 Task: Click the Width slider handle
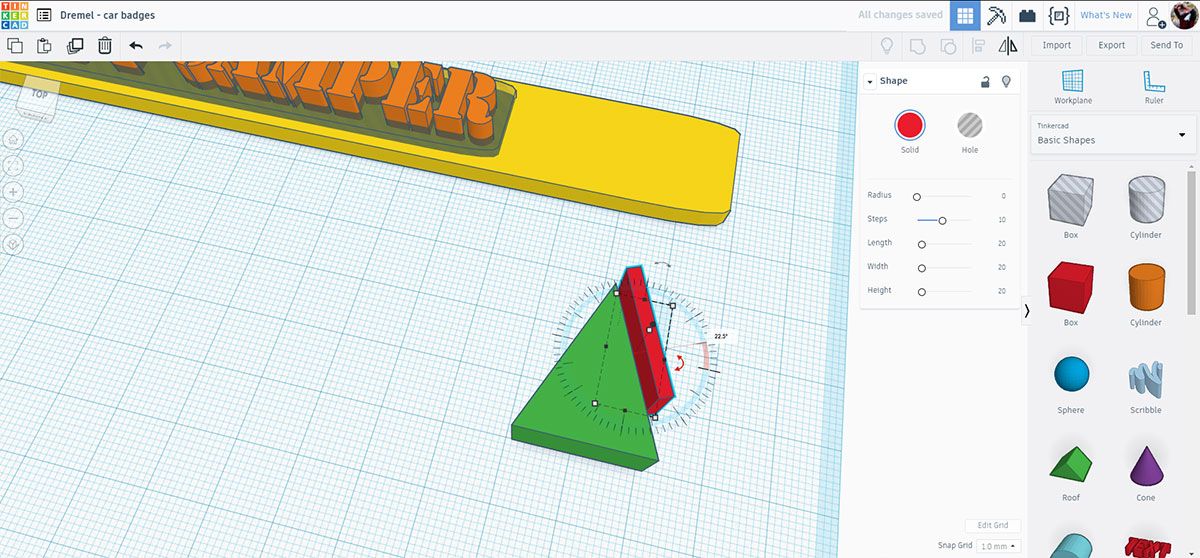922,268
